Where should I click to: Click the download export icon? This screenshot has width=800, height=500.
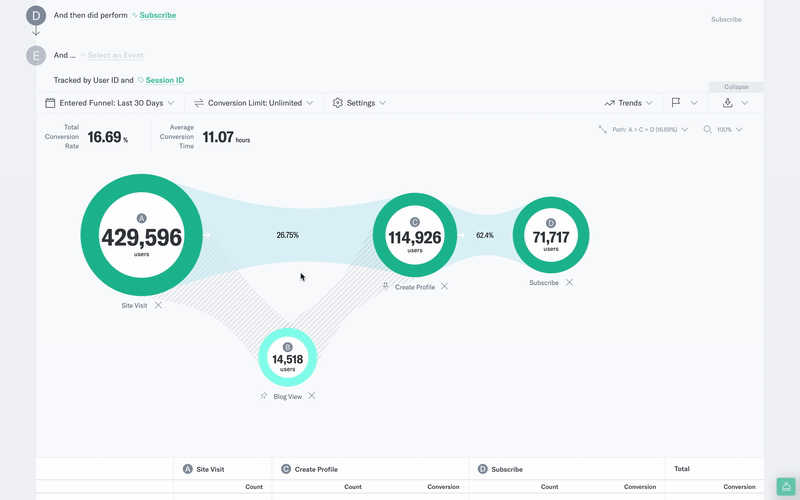728,103
